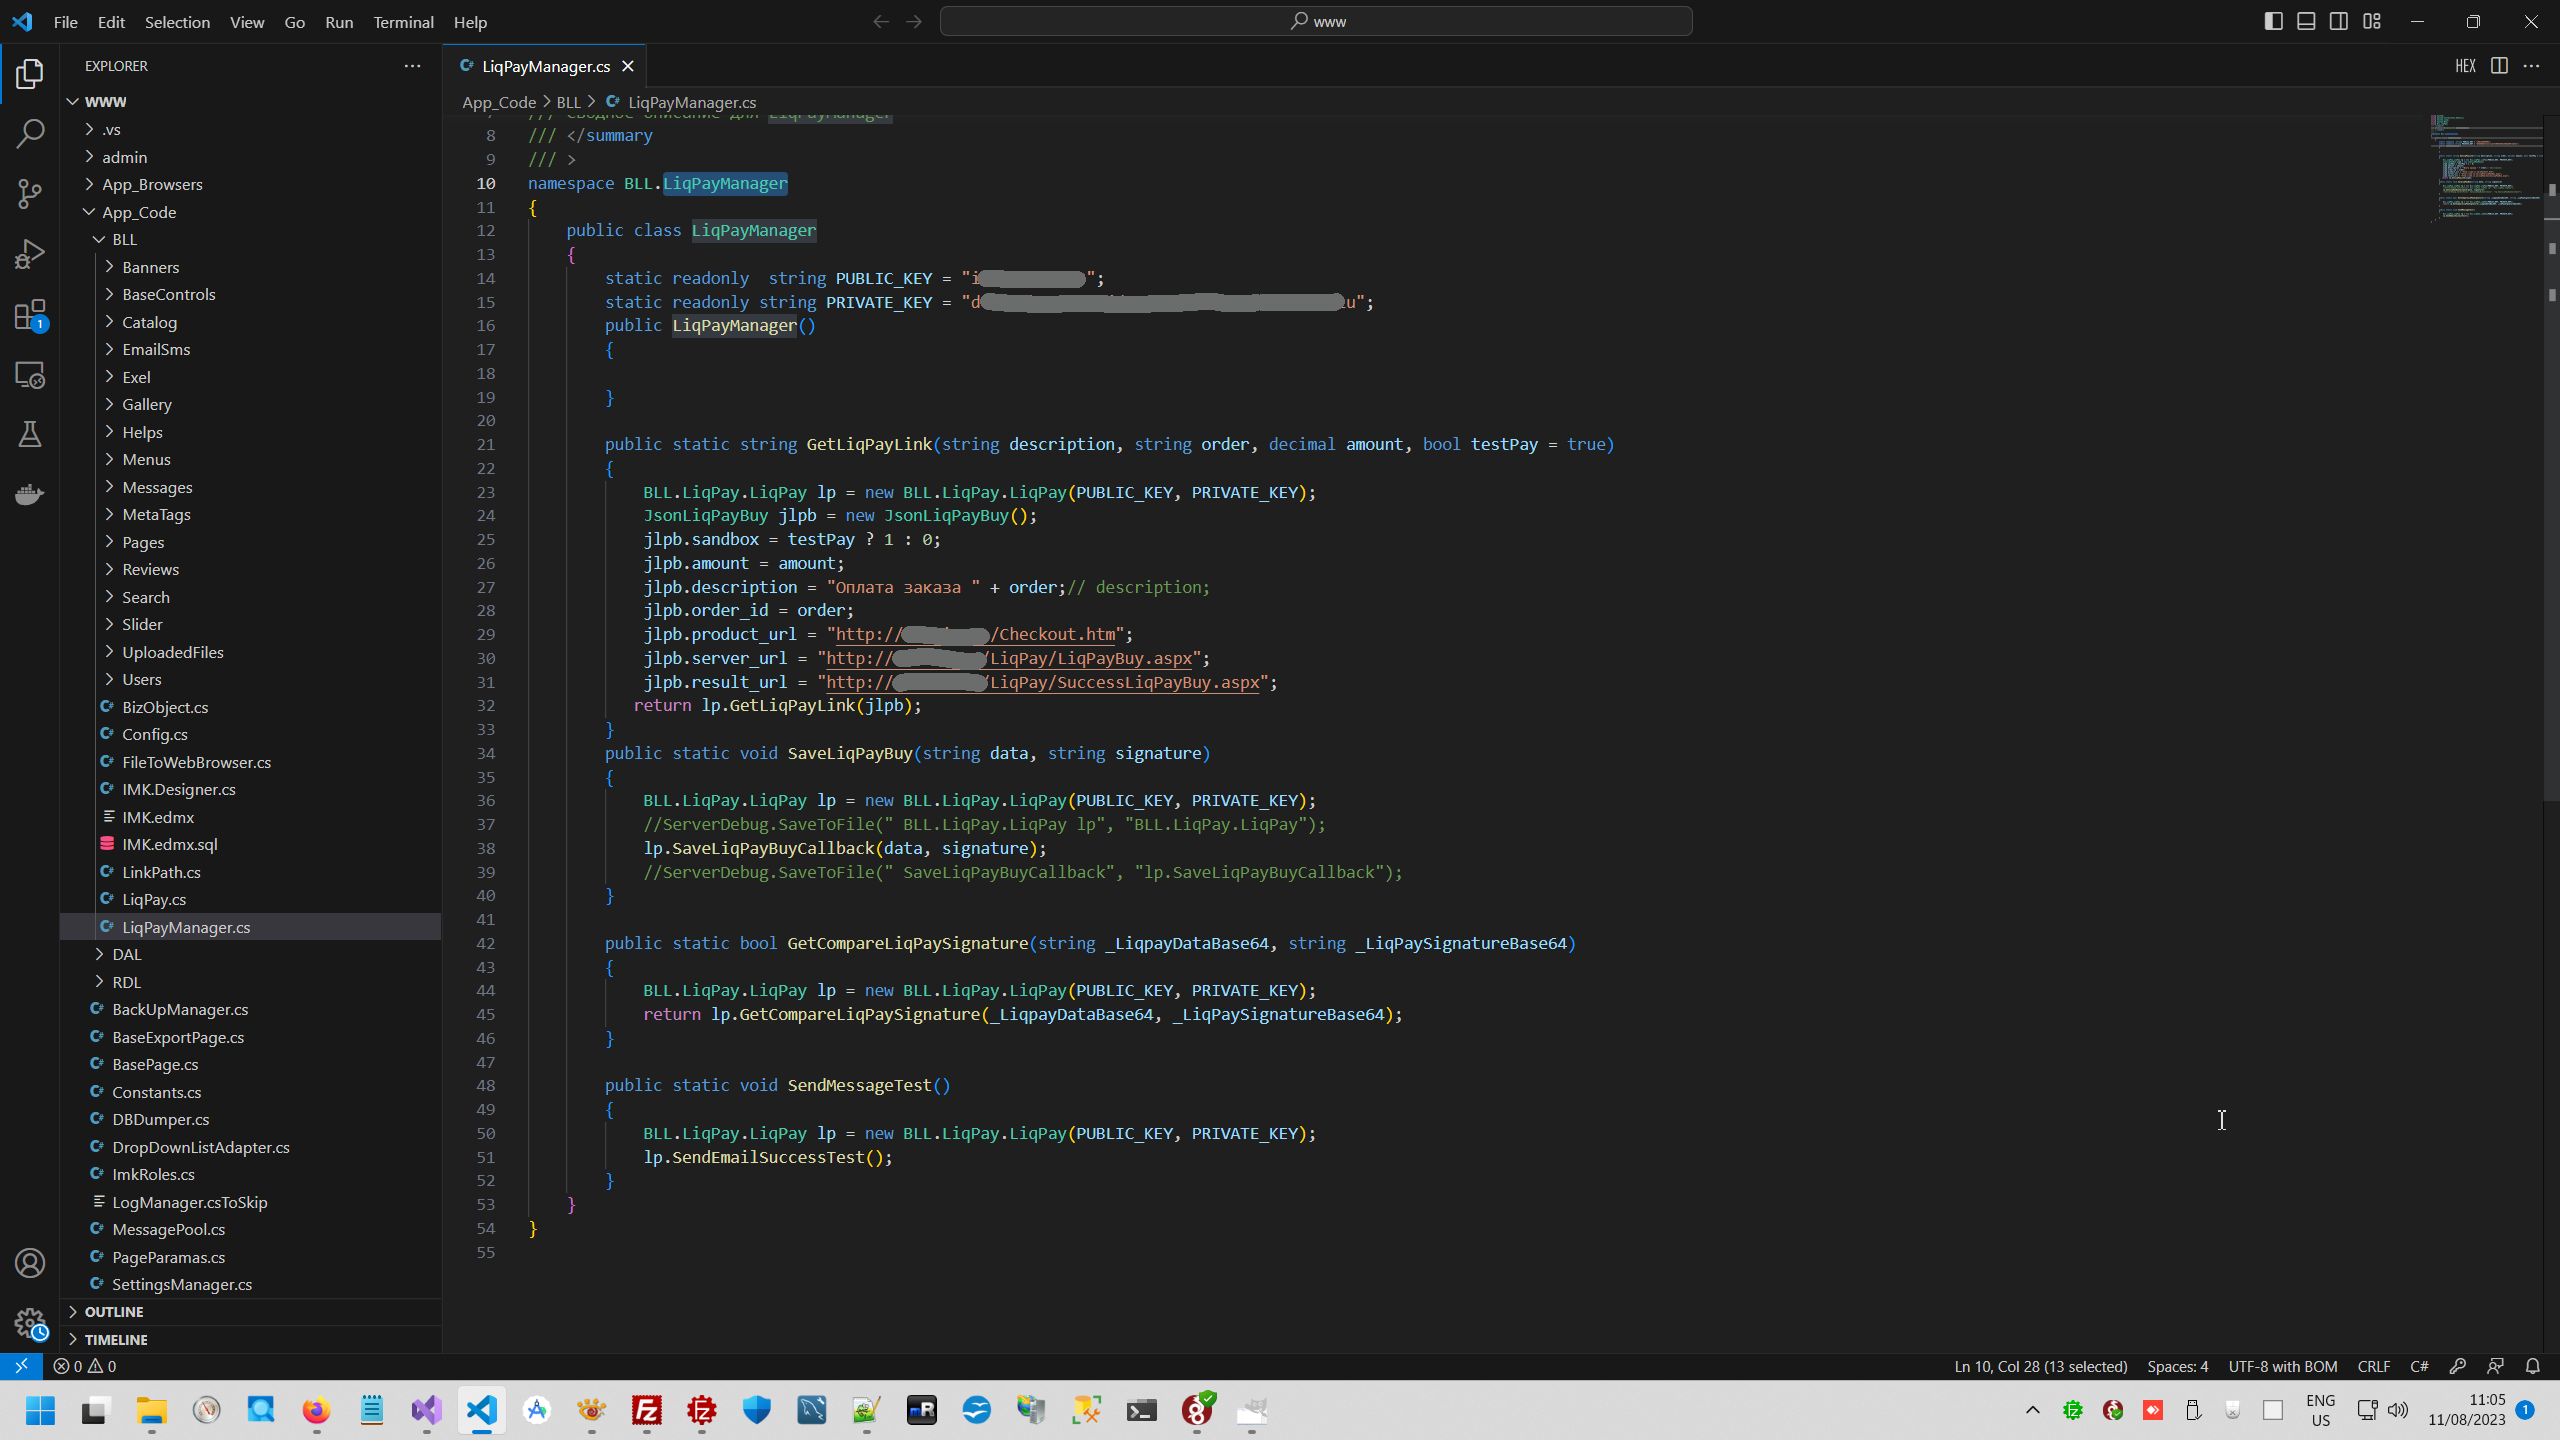Open the Docker view

tap(30, 494)
